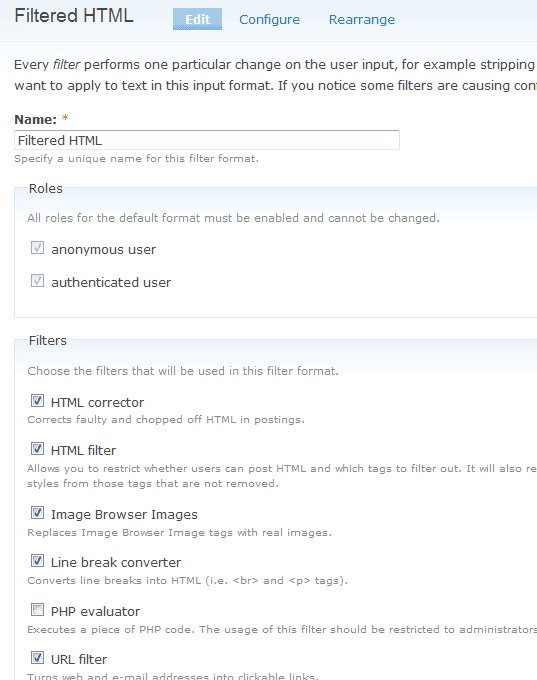Open the Rearrange tab

pyautogui.click(x=362, y=20)
